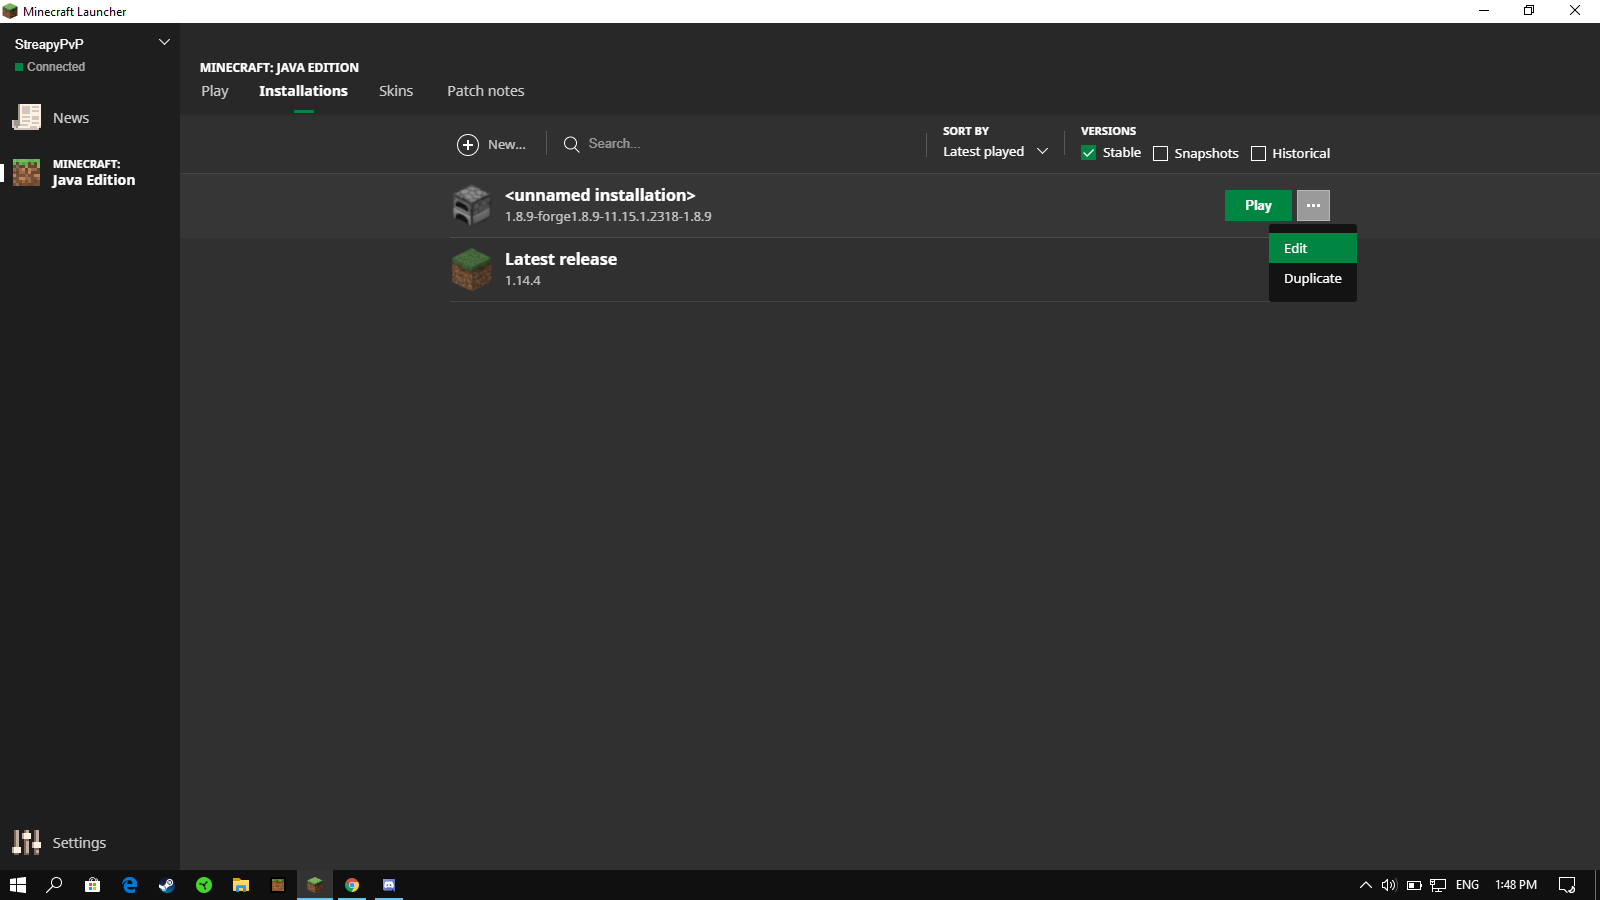
Task: Switch to the Skins tab
Action: point(396,91)
